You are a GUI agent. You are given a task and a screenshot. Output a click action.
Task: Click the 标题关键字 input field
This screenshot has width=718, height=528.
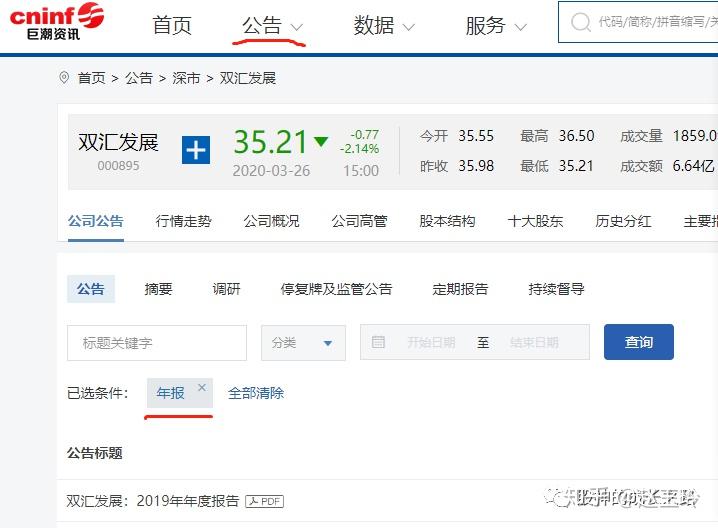click(x=157, y=343)
